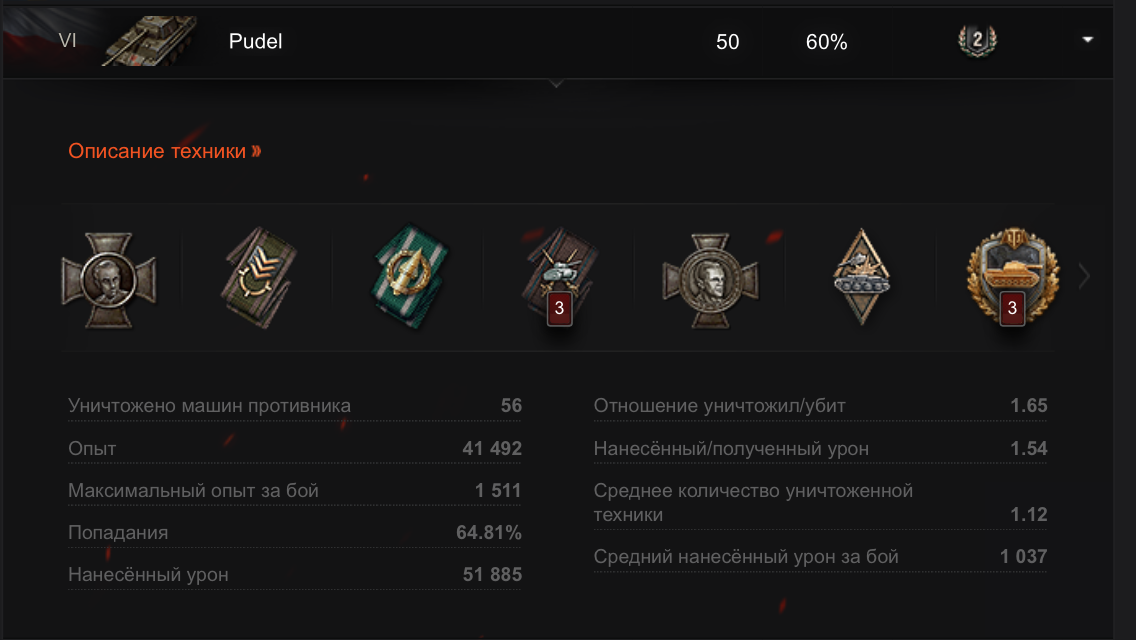The width and height of the screenshot is (1136, 640).
Task: Select the gold laurel wreath tank medal
Action: click(x=1012, y=277)
